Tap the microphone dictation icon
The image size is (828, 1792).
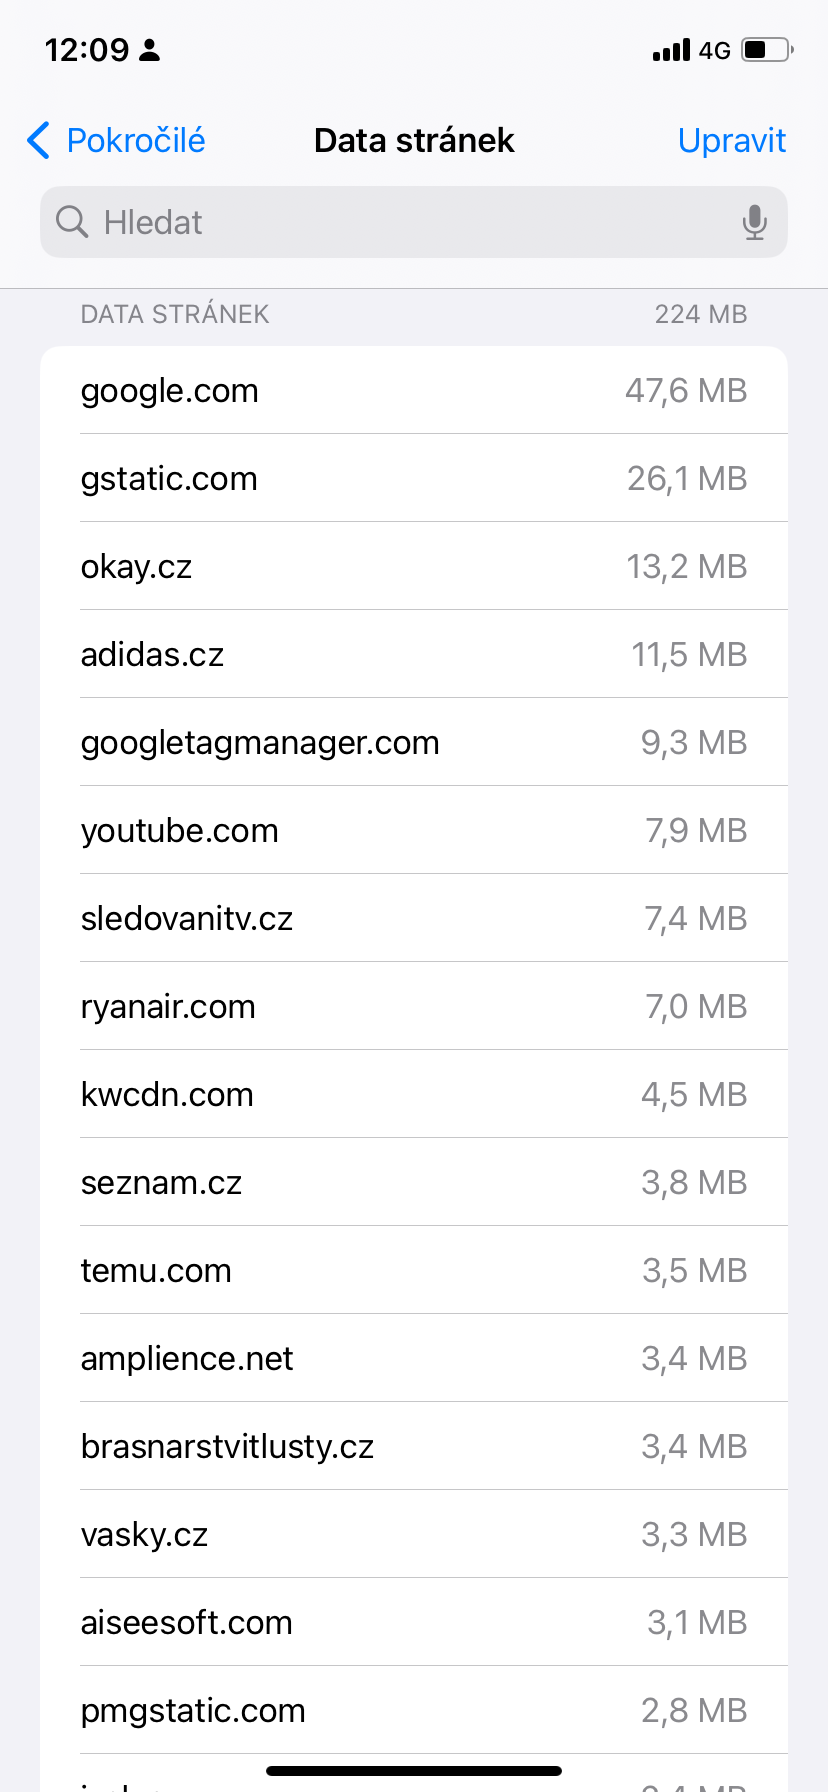coord(755,222)
